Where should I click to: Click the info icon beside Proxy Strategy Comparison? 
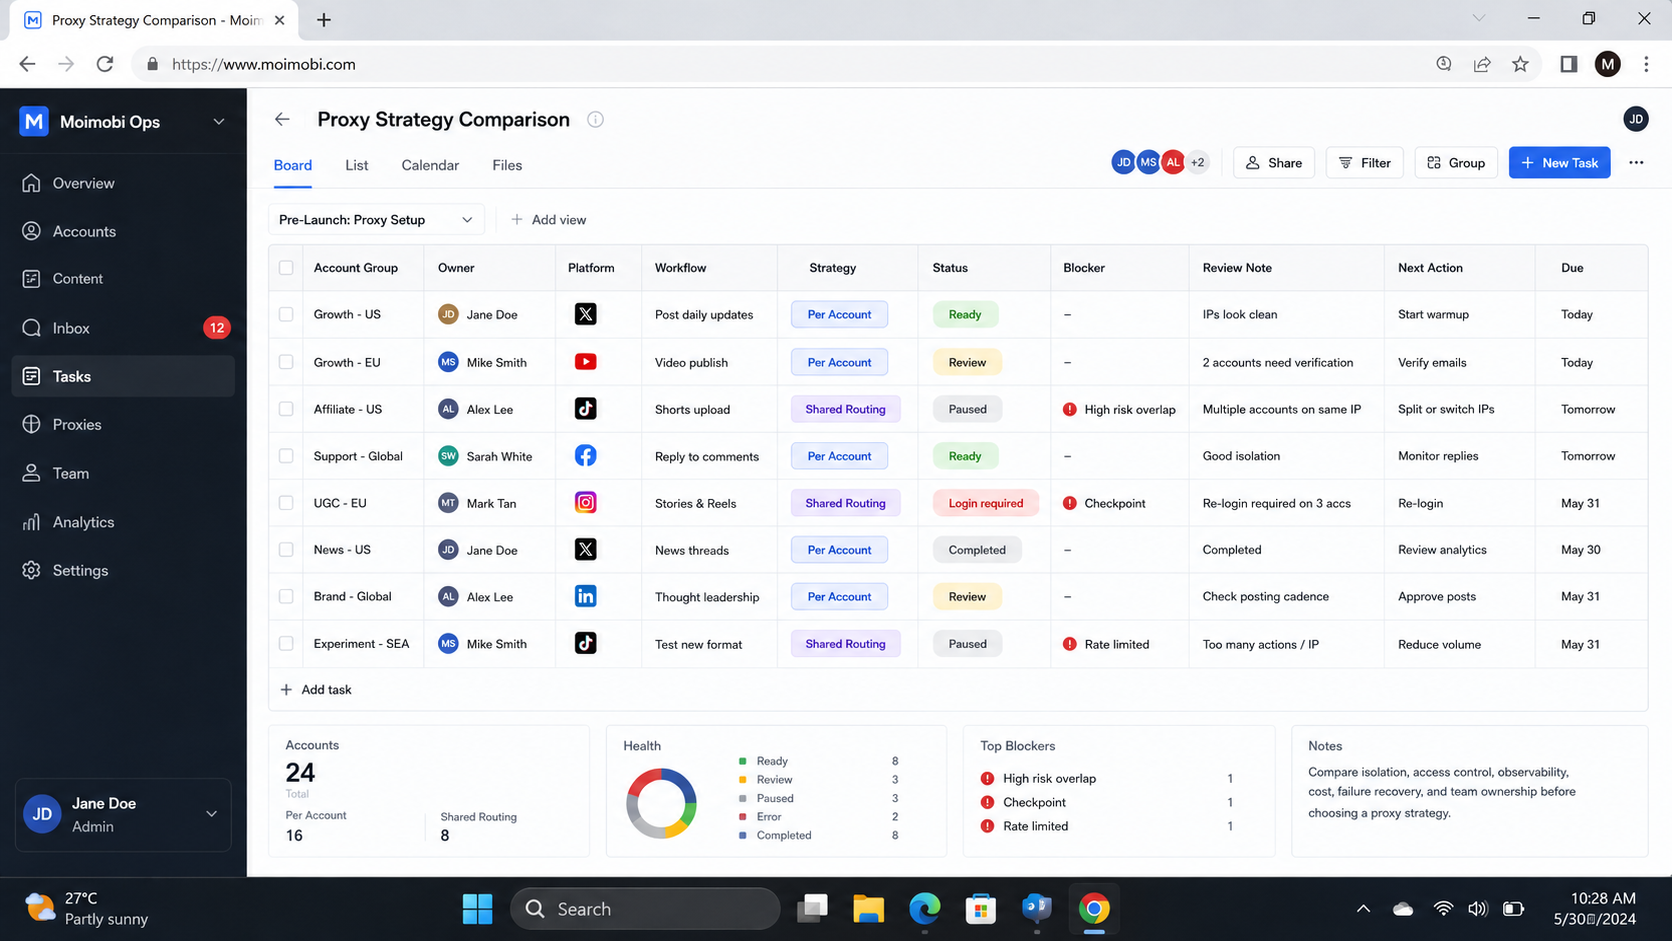pyautogui.click(x=595, y=120)
